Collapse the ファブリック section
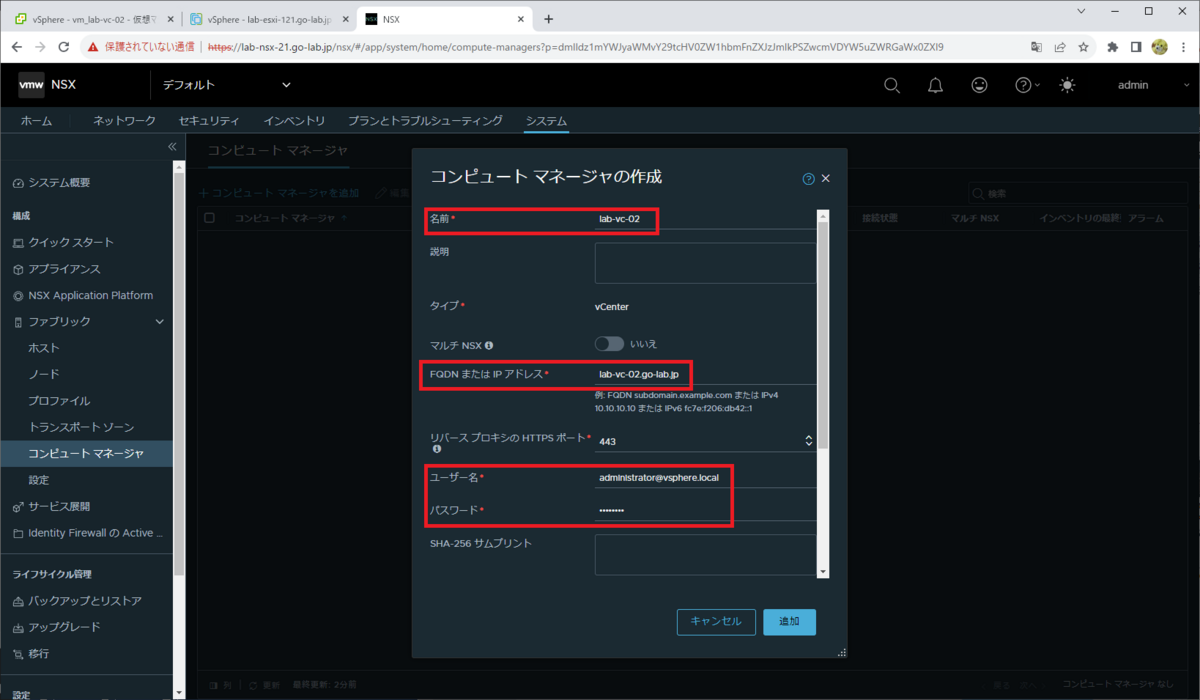The width and height of the screenshot is (1200, 700). click(159, 321)
